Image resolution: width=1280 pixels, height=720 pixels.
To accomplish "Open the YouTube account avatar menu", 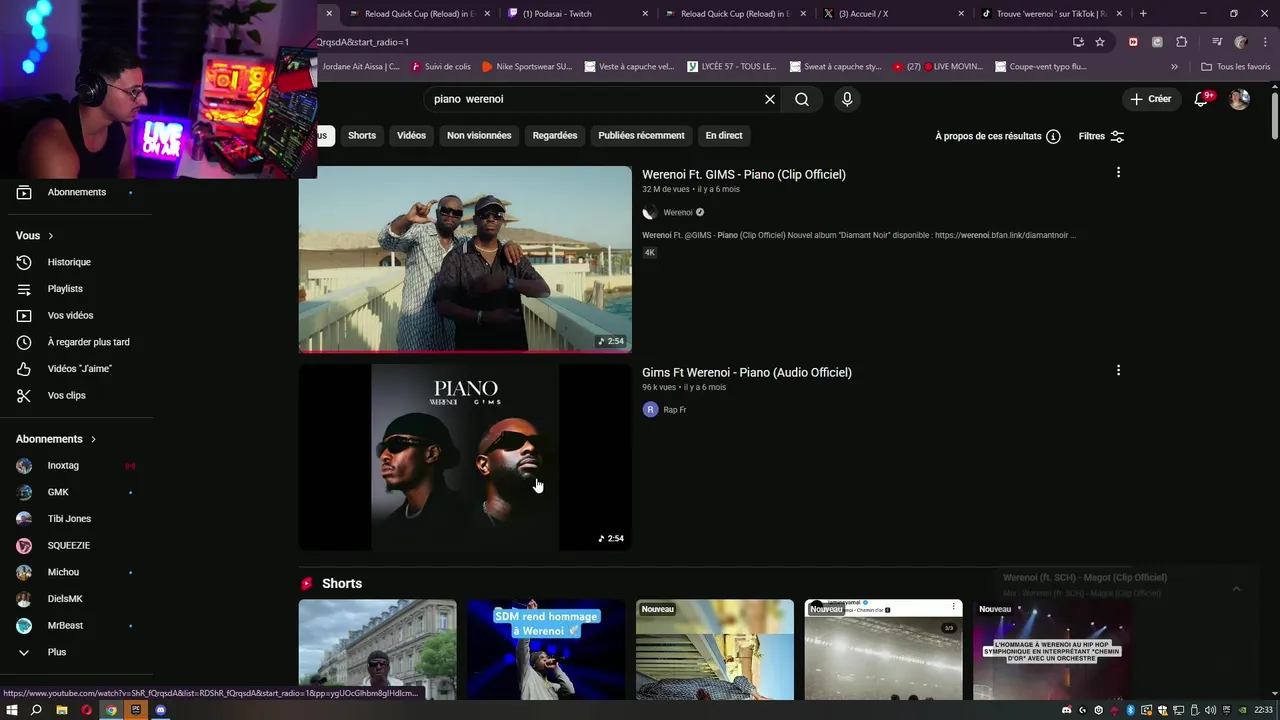I will pos(1239,99).
